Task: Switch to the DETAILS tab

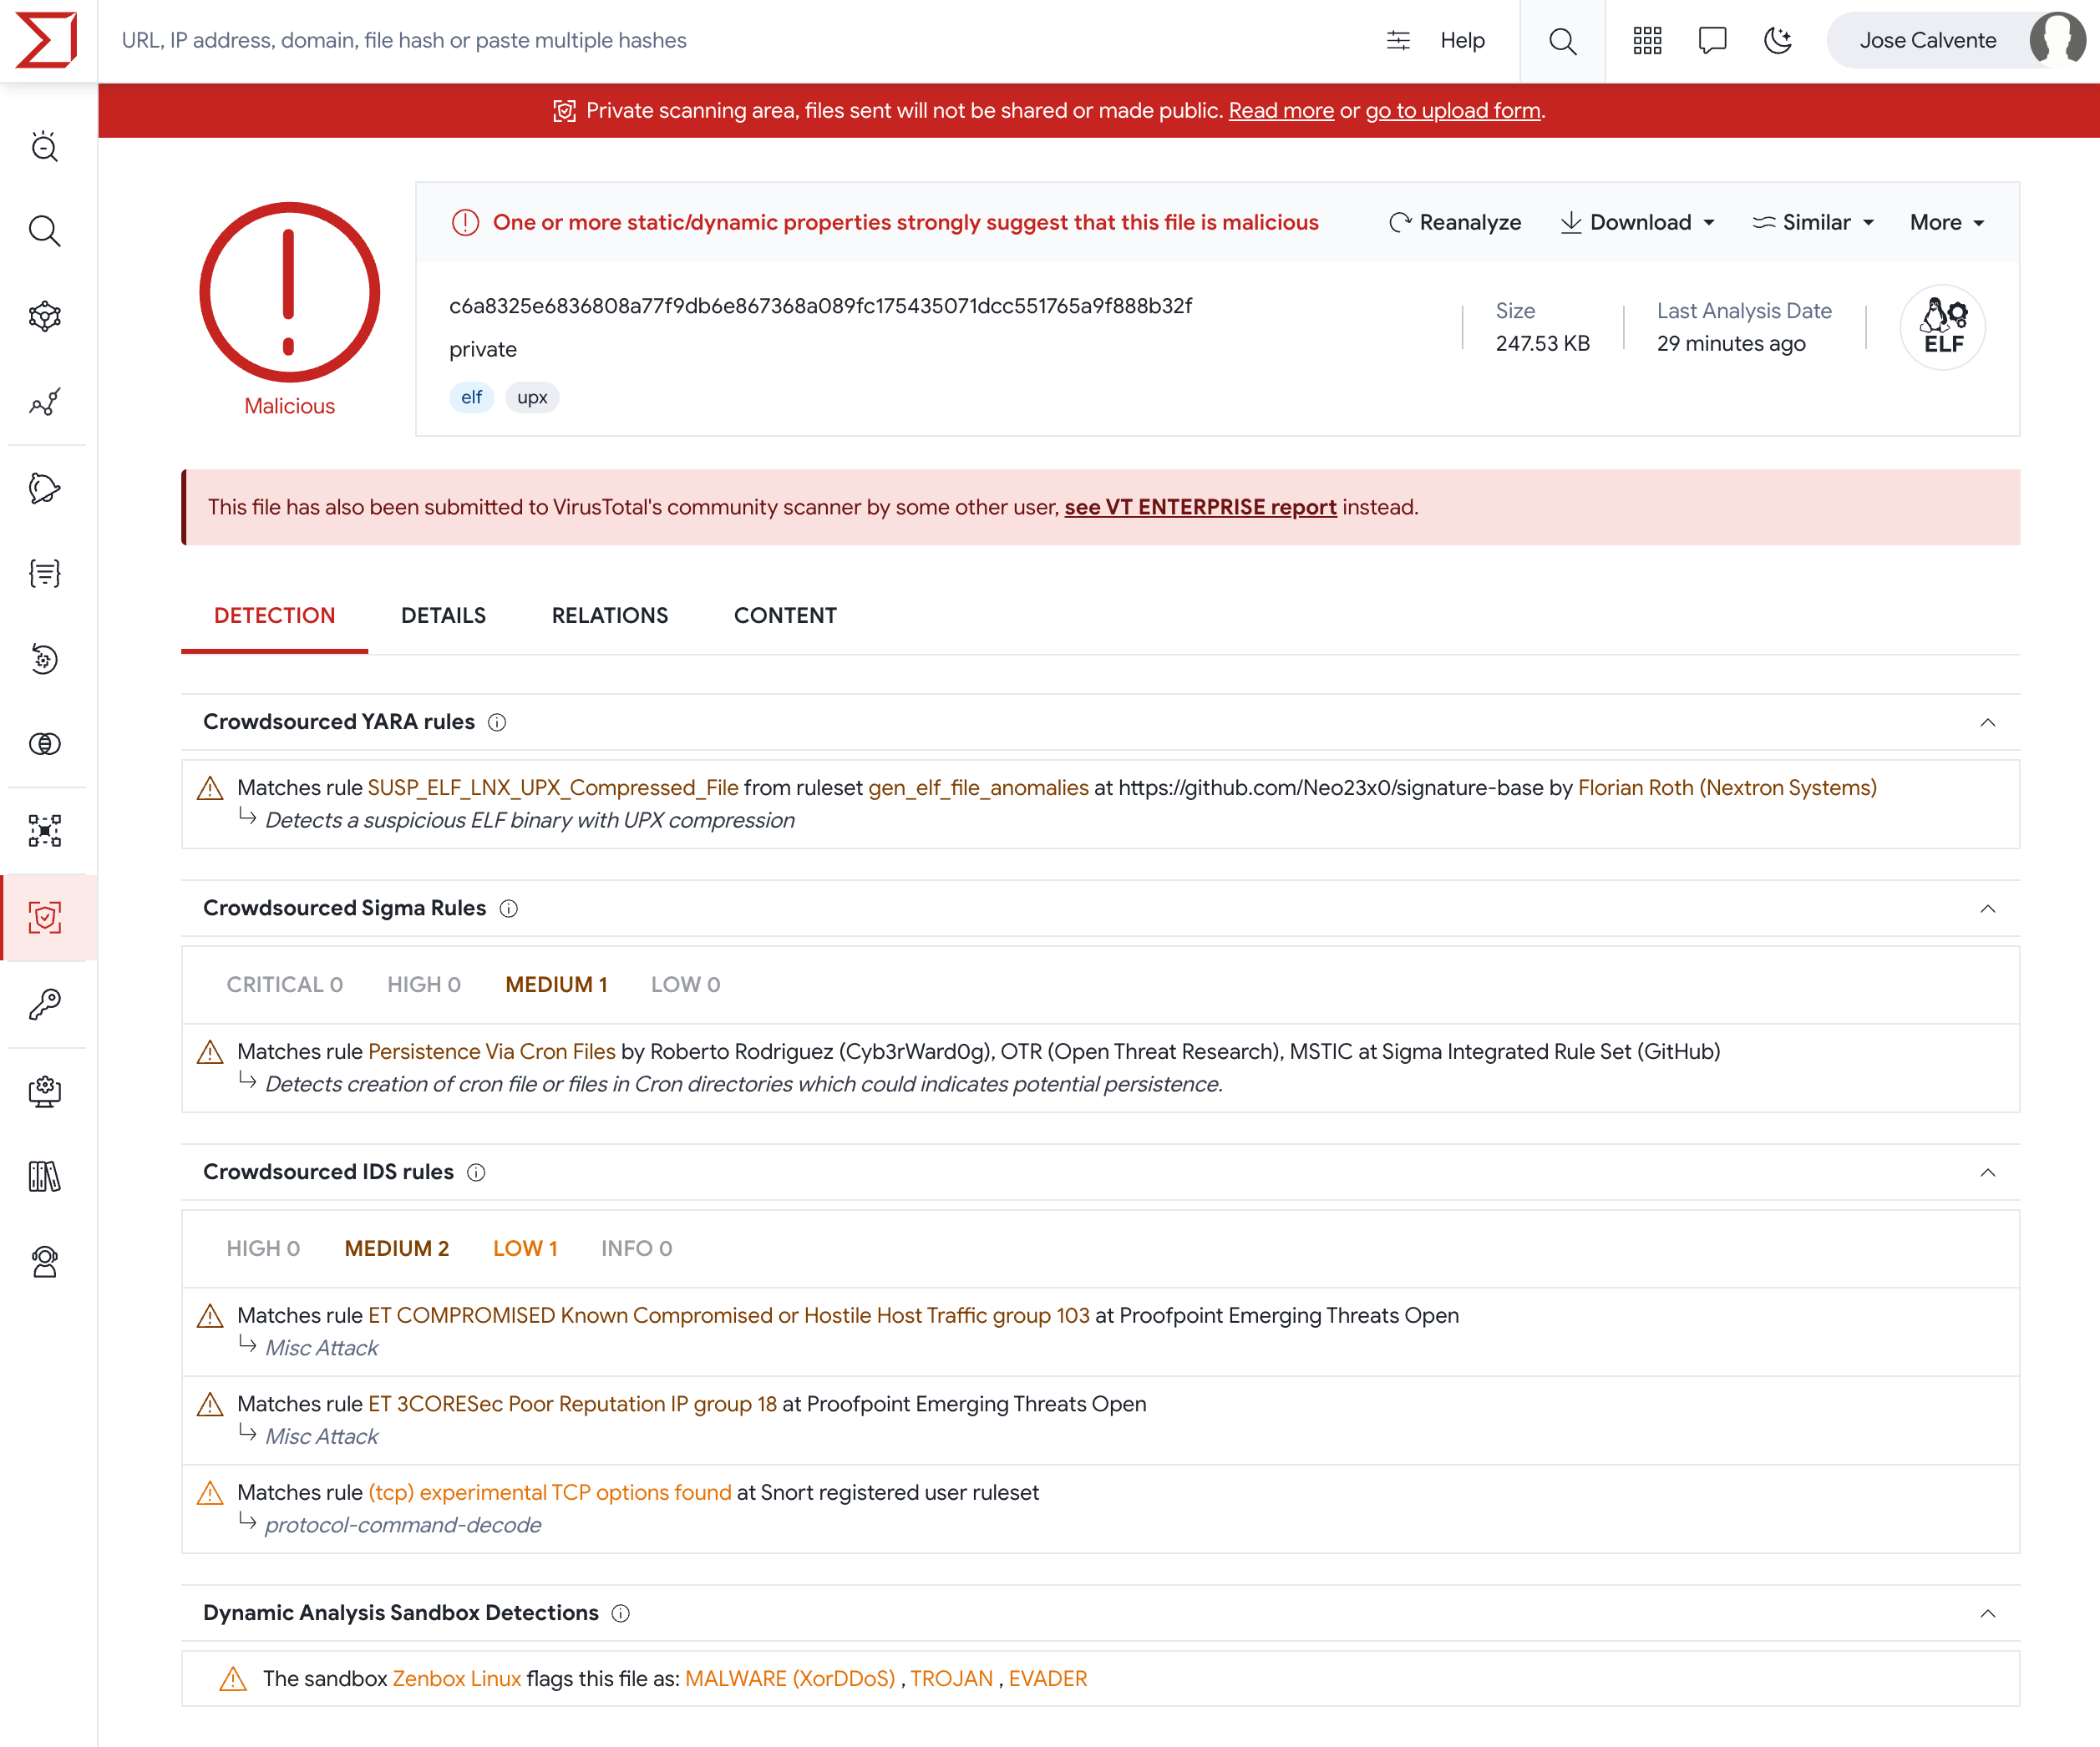Action: click(443, 615)
